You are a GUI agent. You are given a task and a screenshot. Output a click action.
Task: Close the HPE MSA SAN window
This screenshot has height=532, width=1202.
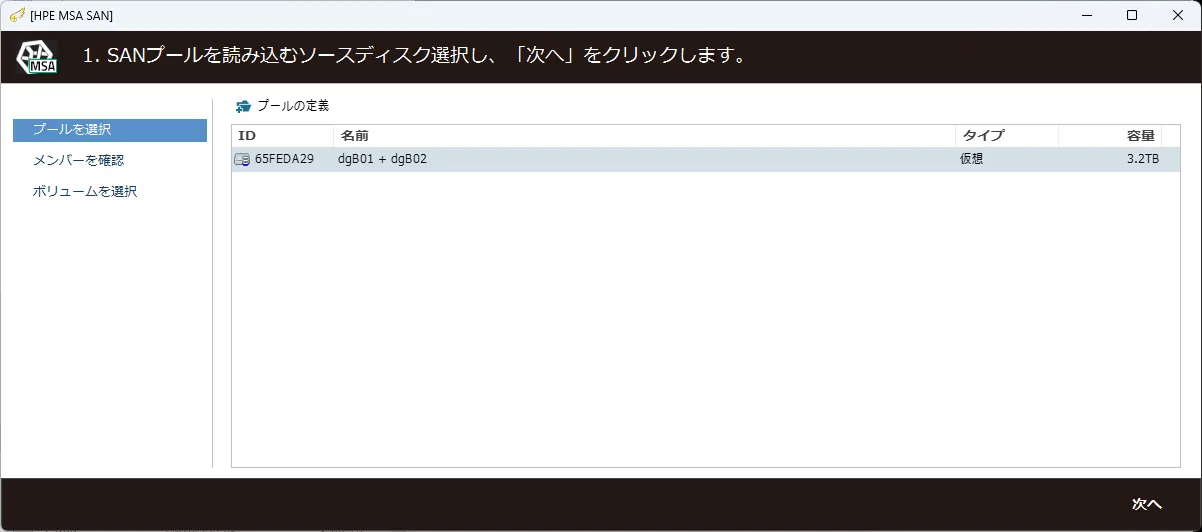point(1177,15)
